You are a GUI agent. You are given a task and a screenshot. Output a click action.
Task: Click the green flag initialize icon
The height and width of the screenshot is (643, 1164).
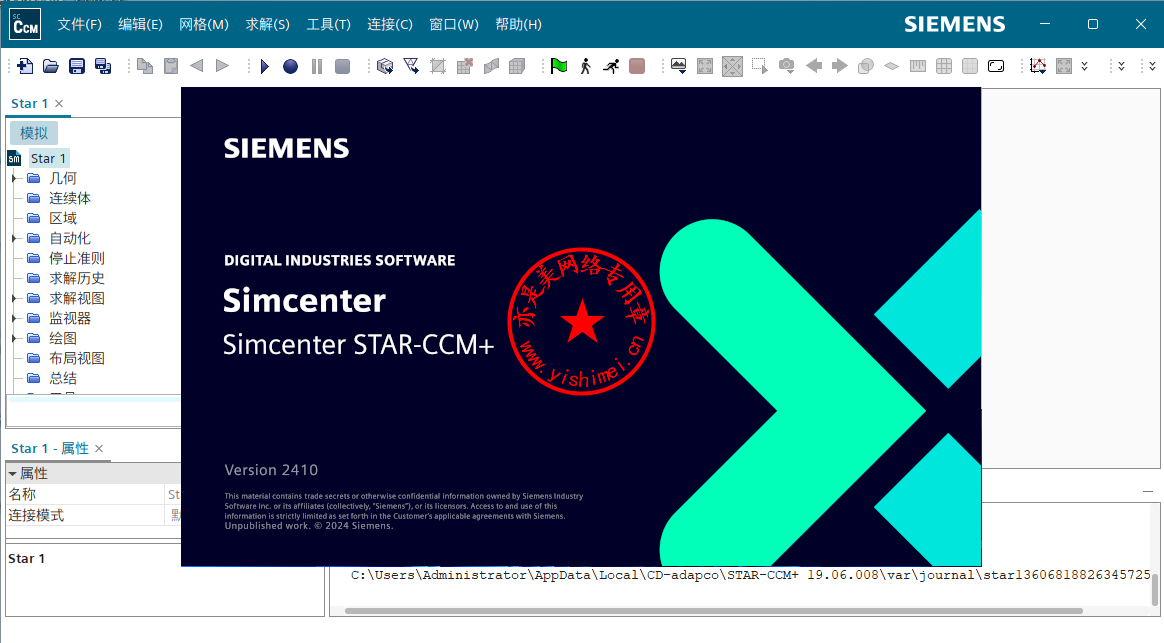pyautogui.click(x=559, y=66)
